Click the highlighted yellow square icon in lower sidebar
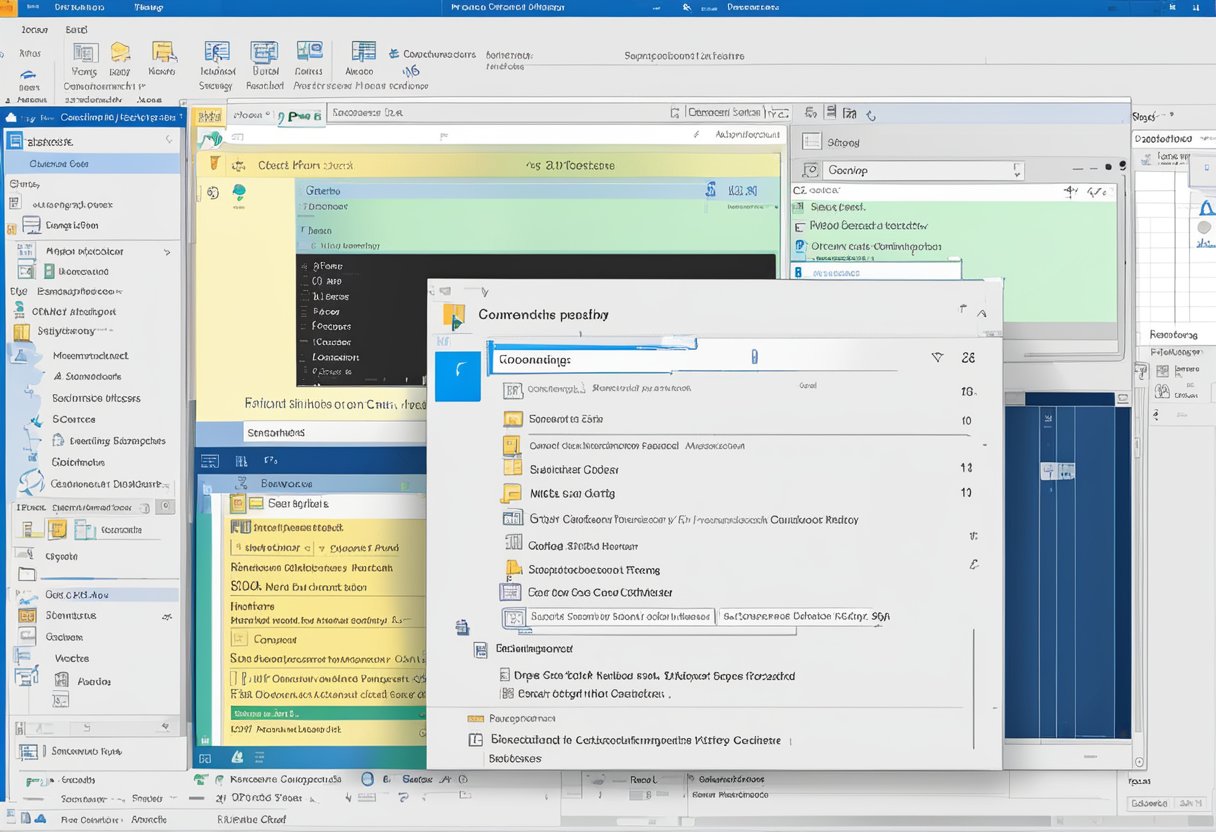This screenshot has height=832, width=1216. (x=58, y=530)
